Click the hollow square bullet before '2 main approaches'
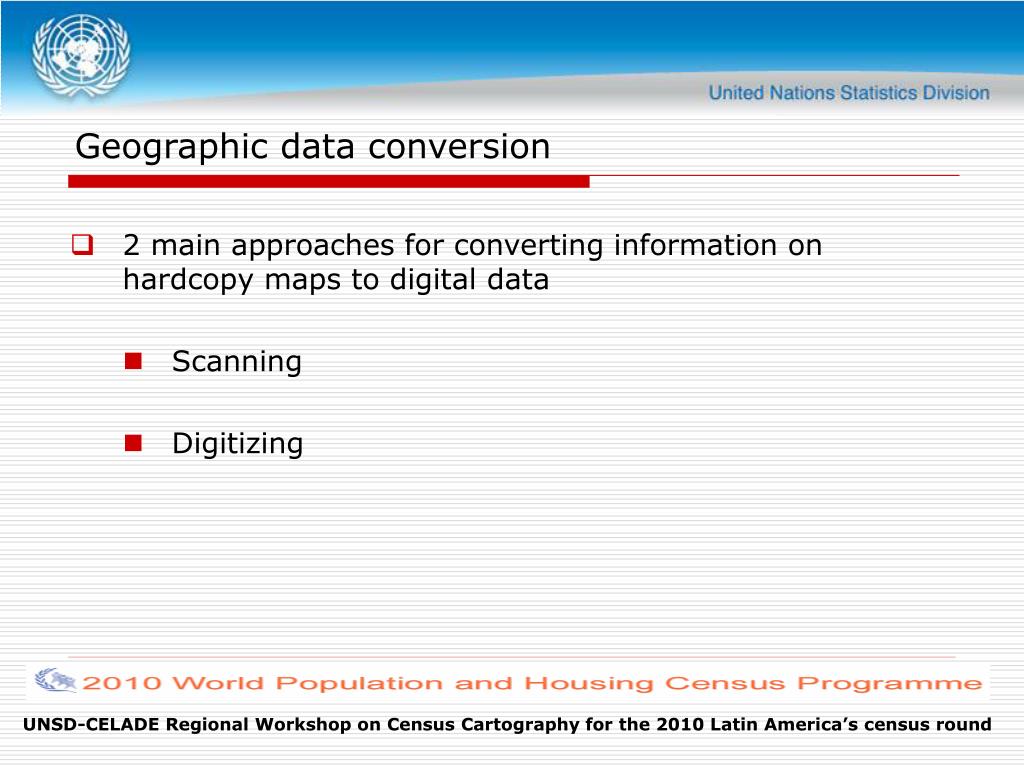Viewport: 1024px width, 768px height. click(82, 245)
